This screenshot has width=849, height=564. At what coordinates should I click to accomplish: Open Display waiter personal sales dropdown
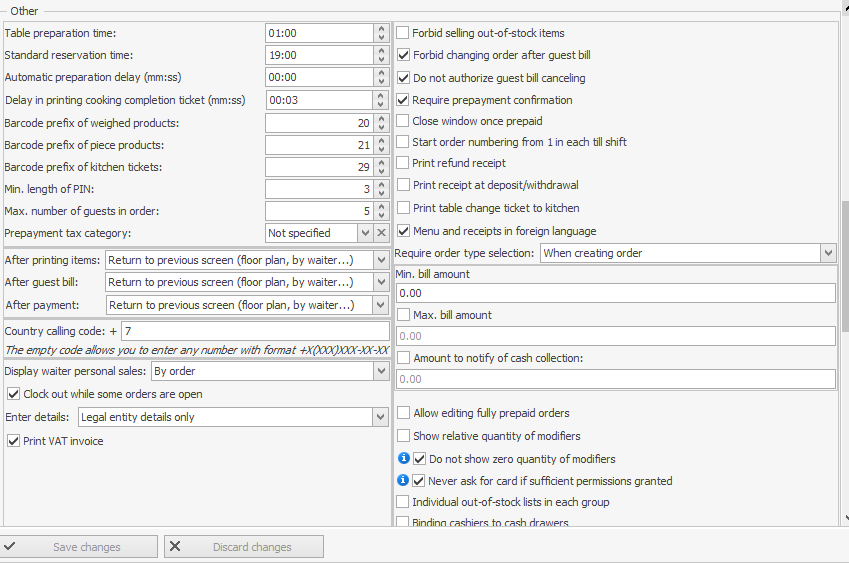(x=380, y=372)
